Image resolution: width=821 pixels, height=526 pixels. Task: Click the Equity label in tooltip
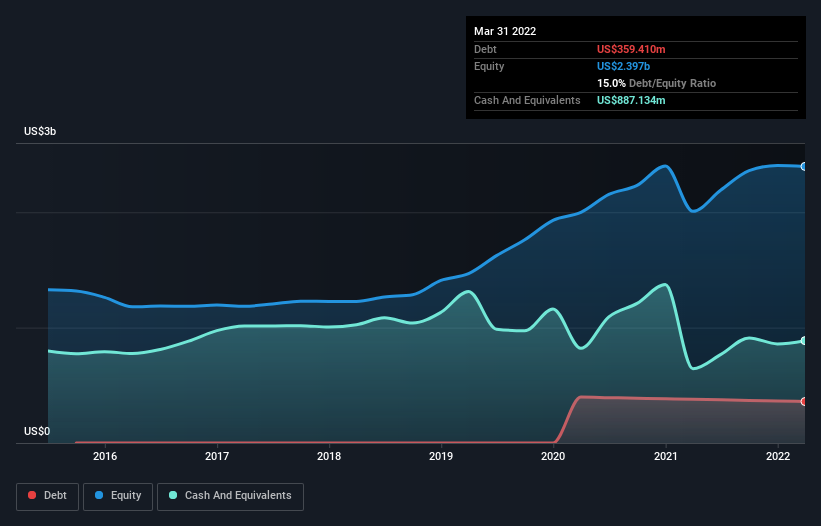pyautogui.click(x=489, y=66)
